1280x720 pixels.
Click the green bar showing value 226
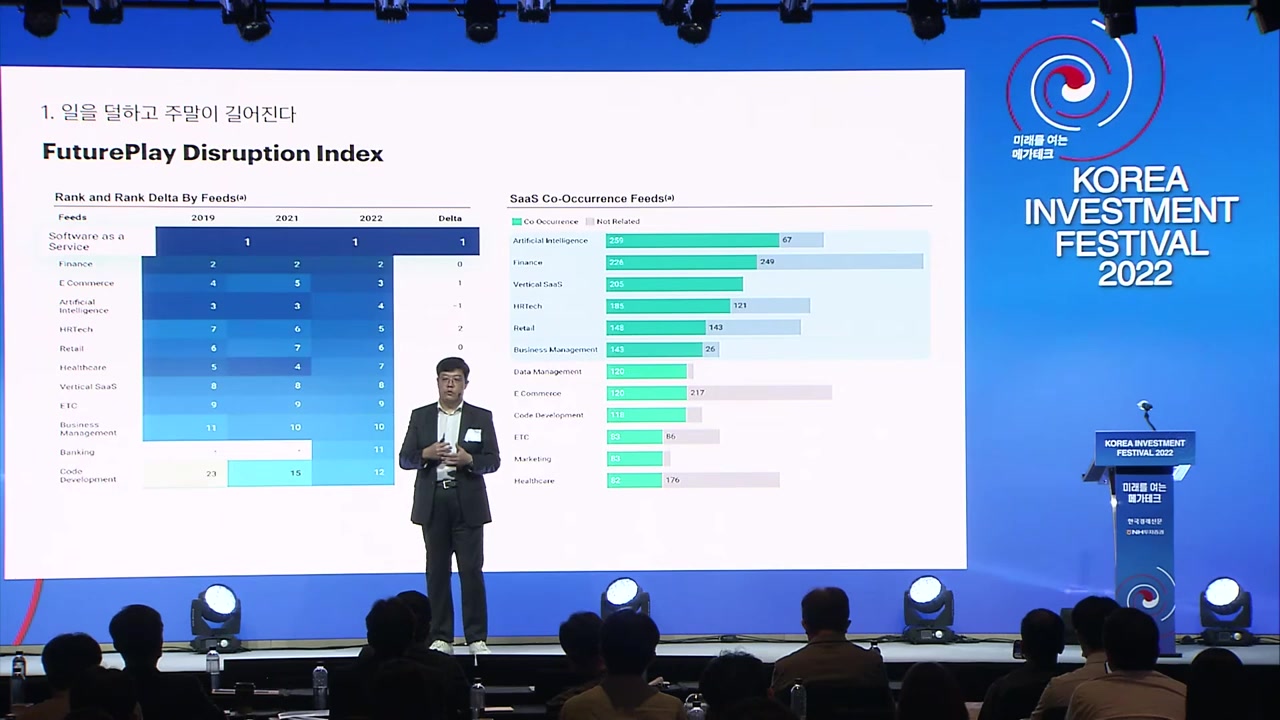pos(681,262)
